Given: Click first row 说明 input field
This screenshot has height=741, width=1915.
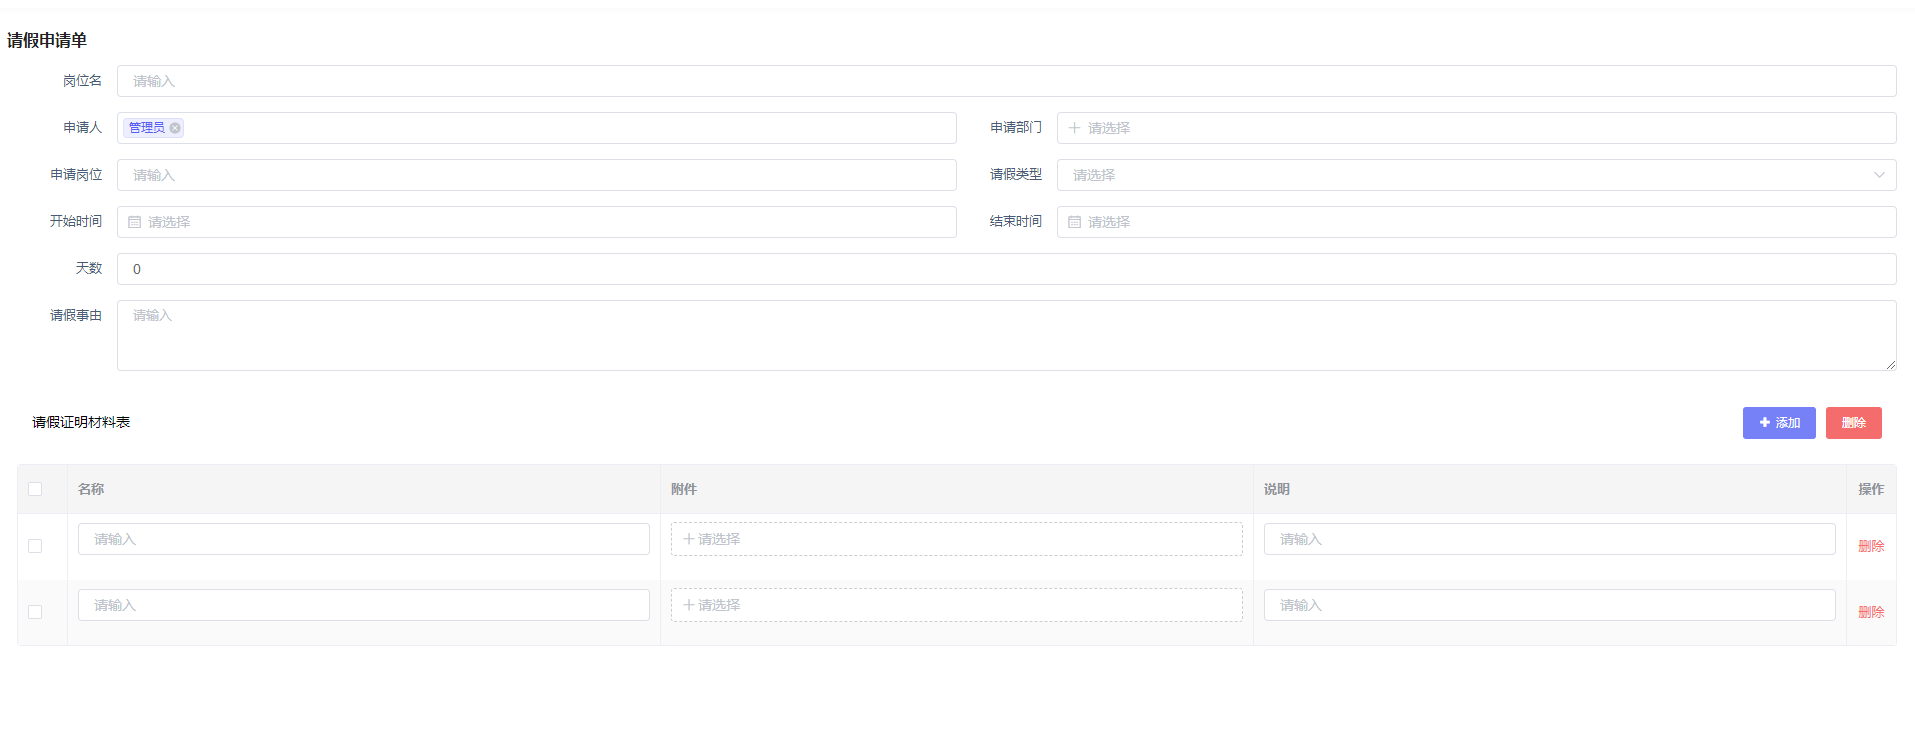Looking at the screenshot, I should pos(1548,539).
